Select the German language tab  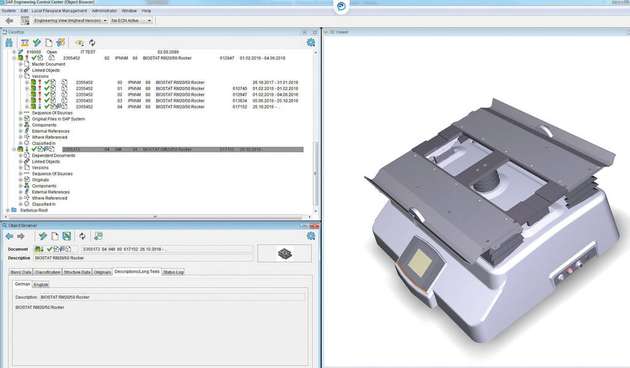(x=22, y=284)
